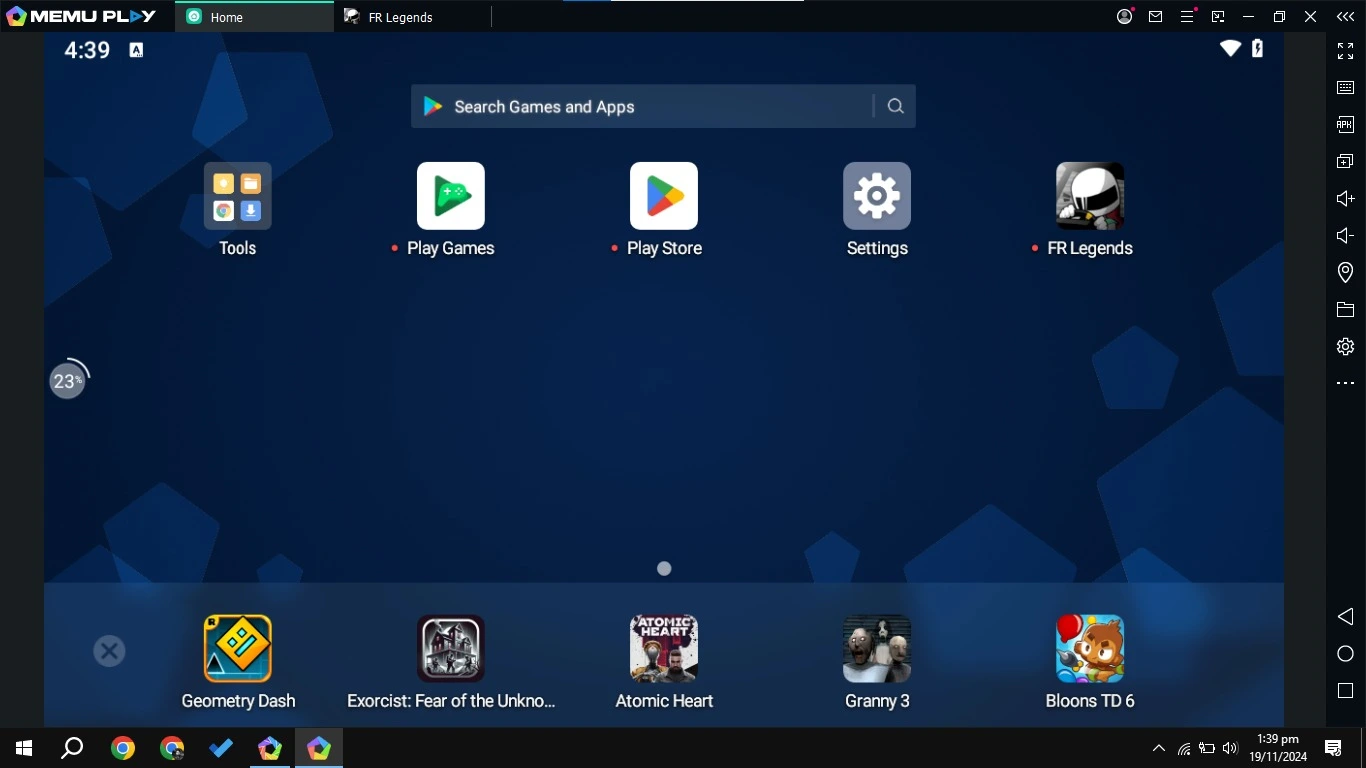Screen dimensions: 1366x768
Task: Click the MEmu Play logo
Action: coord(82,16)
